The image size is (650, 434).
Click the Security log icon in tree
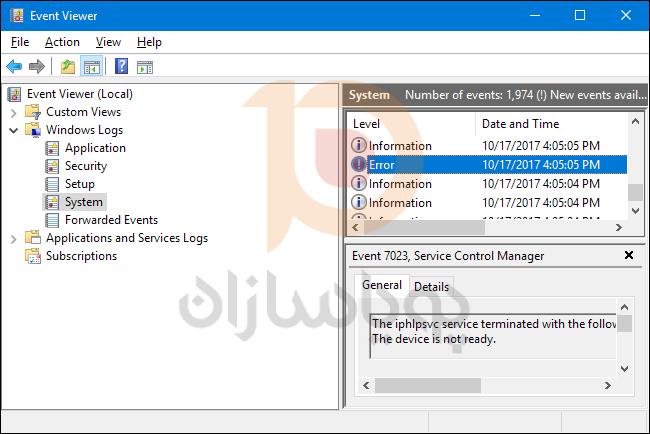[x=52, y=166]
